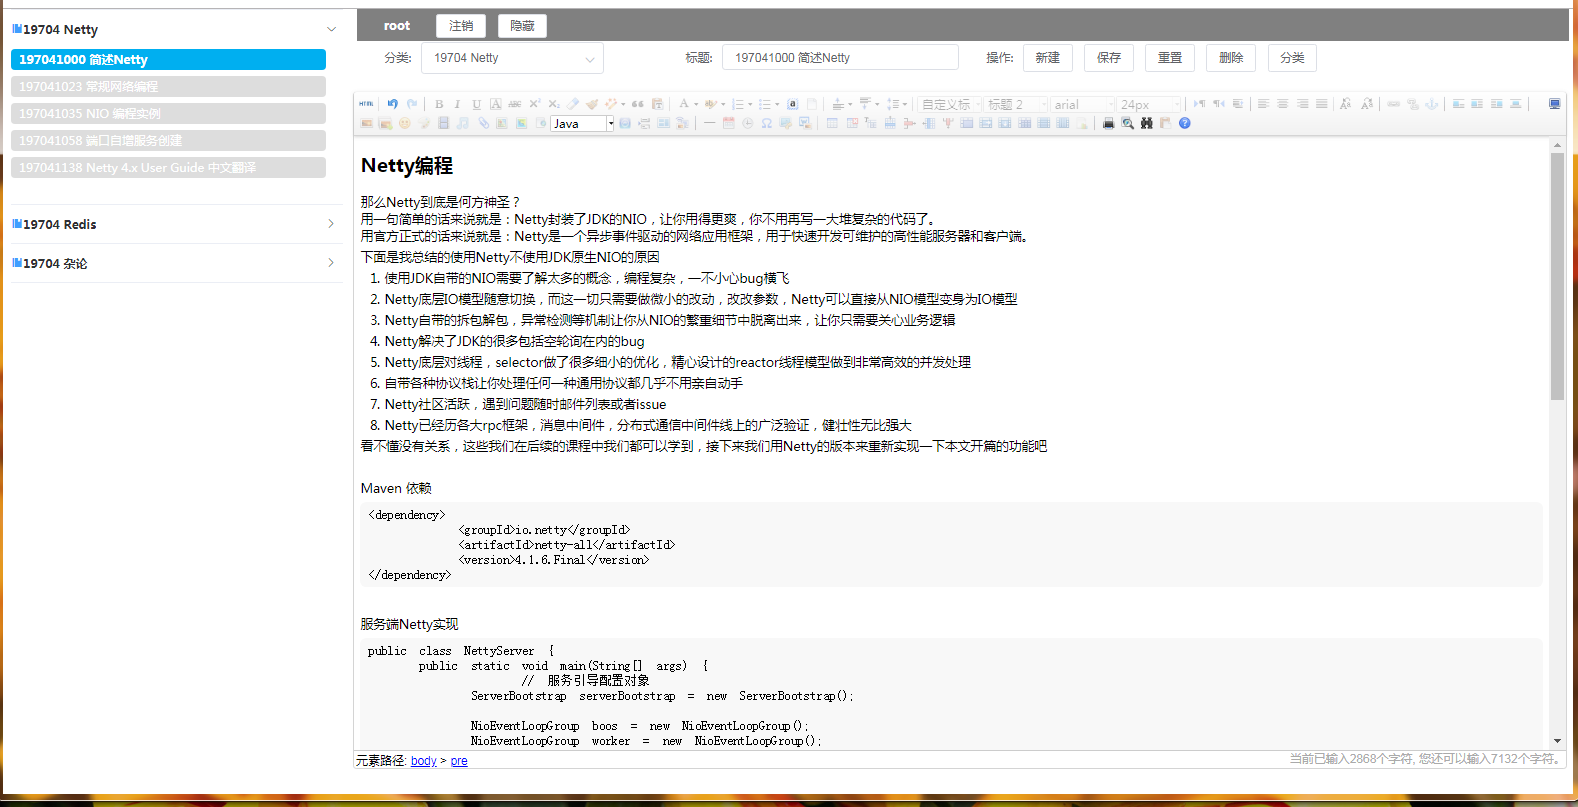Screen dimensions: 1578x807
Task: Focus the 标题 title input field
Action: [840, 58]
